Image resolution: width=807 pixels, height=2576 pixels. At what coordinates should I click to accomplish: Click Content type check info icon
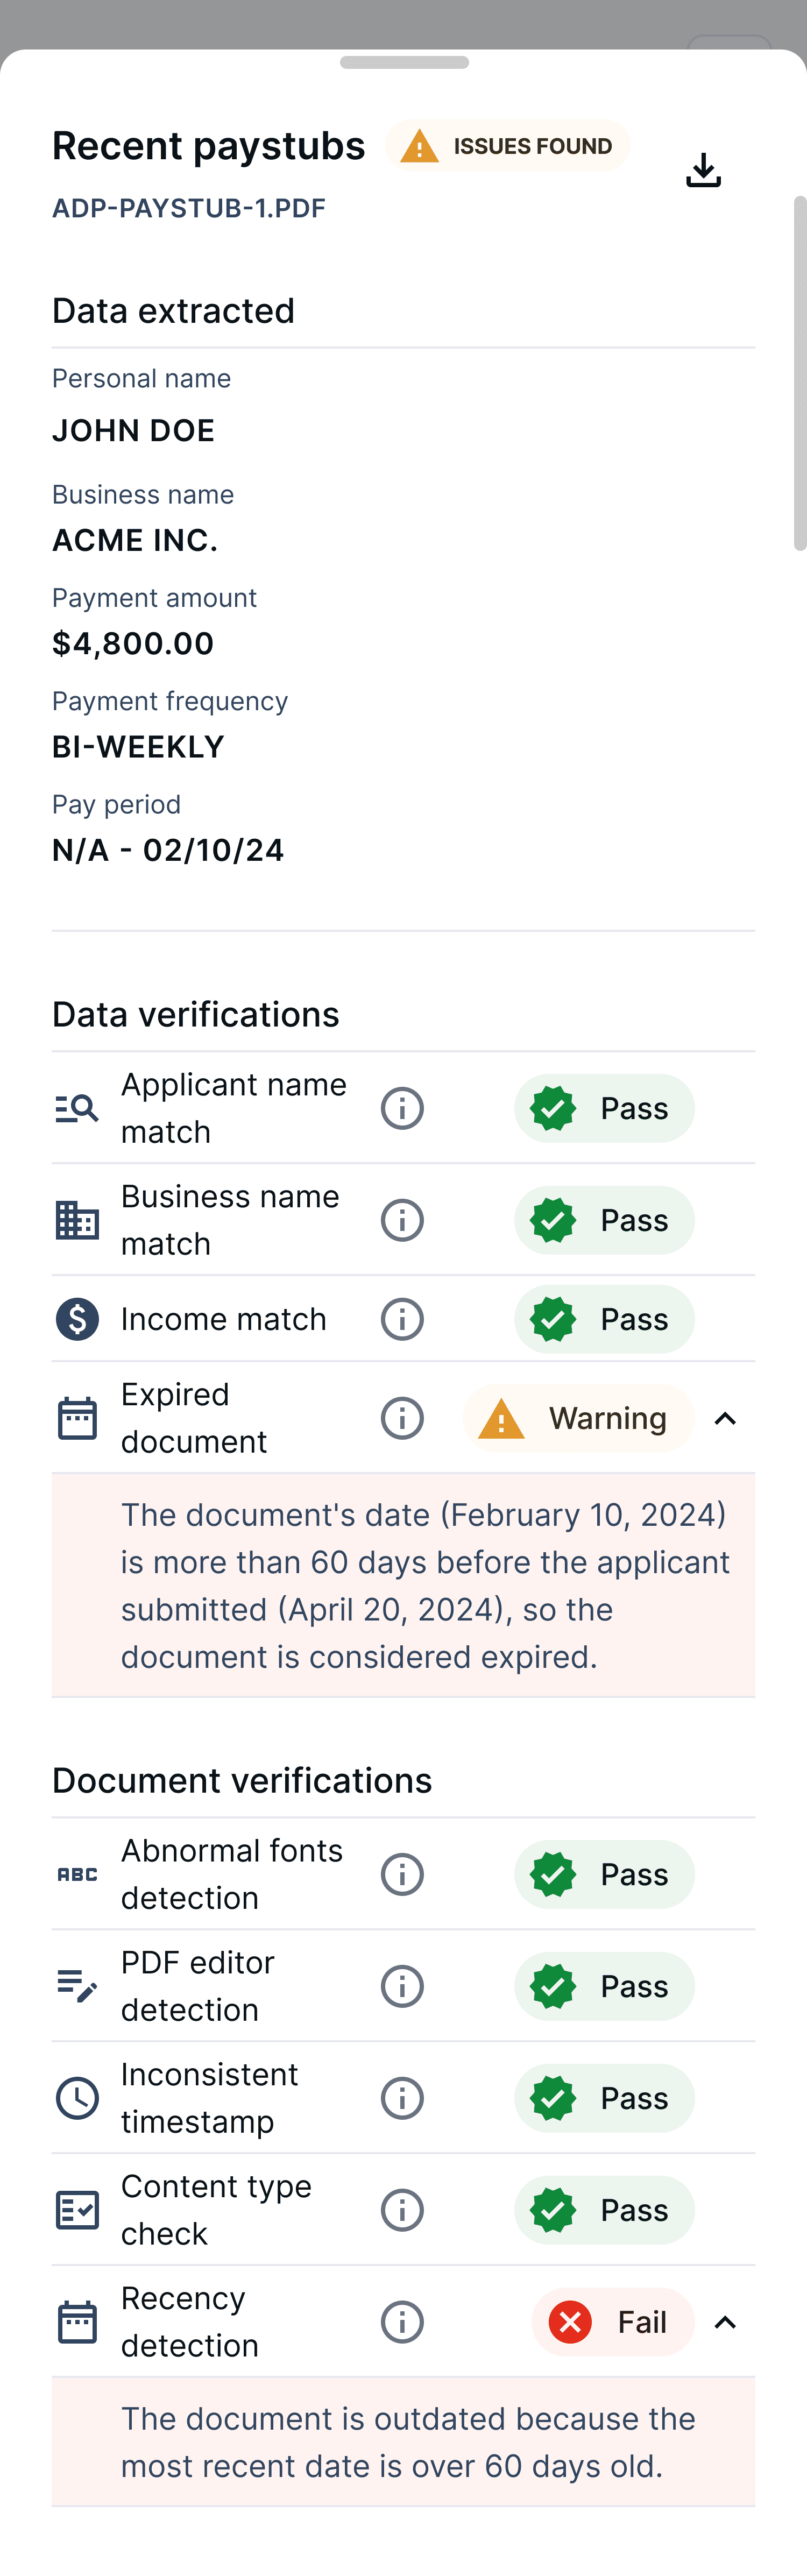(402, 2210)
